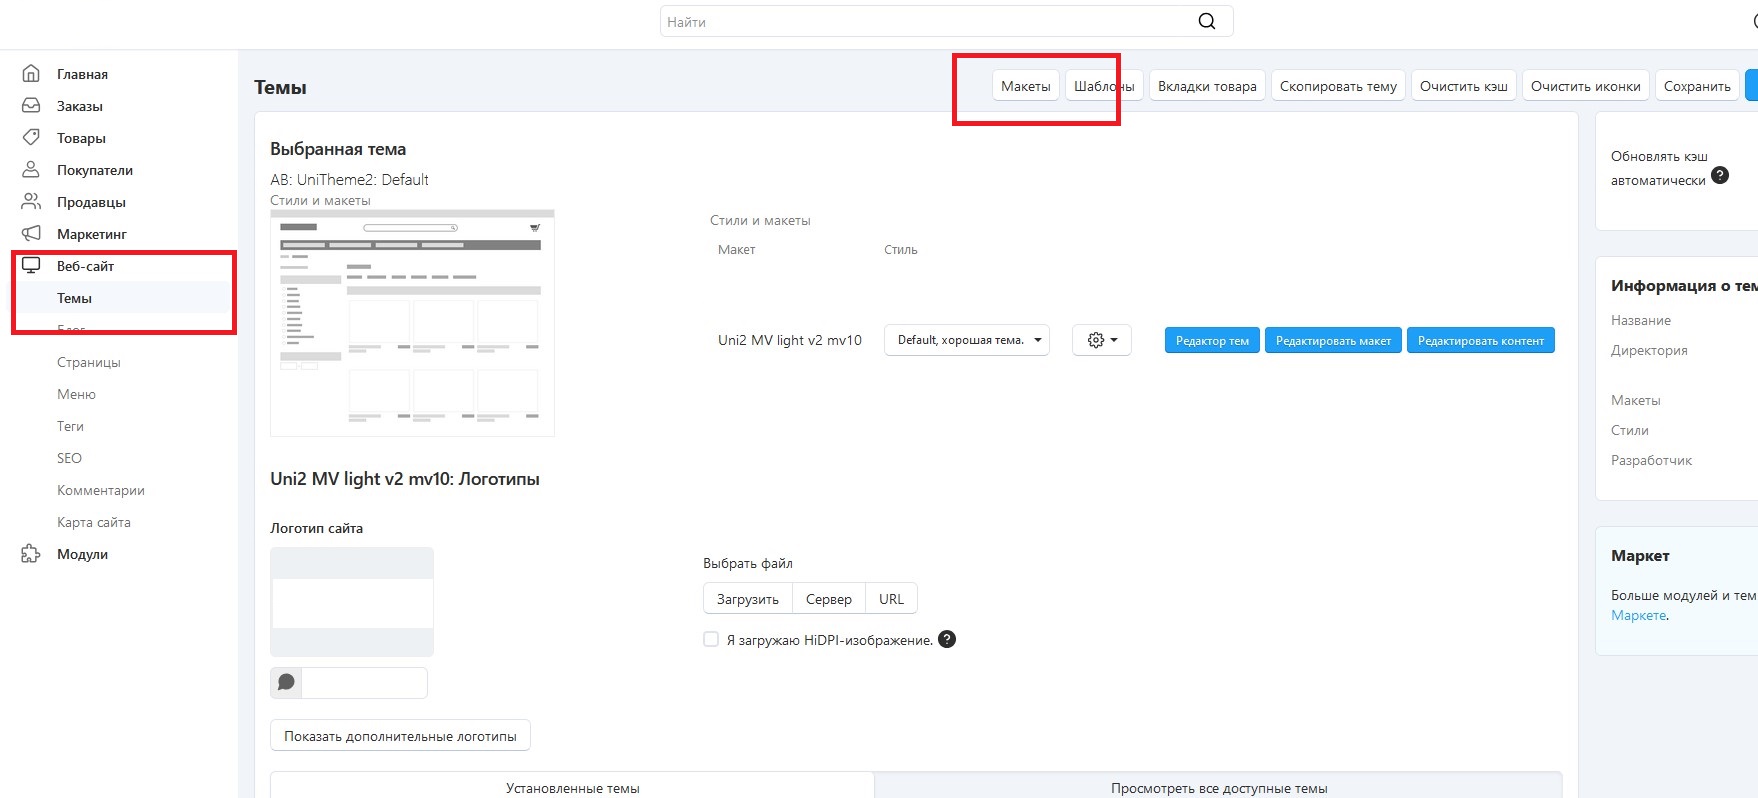Open the Макеты section button
Image resolution: width=1758 pixels, height=798 pixels.
coord(1026,86)
